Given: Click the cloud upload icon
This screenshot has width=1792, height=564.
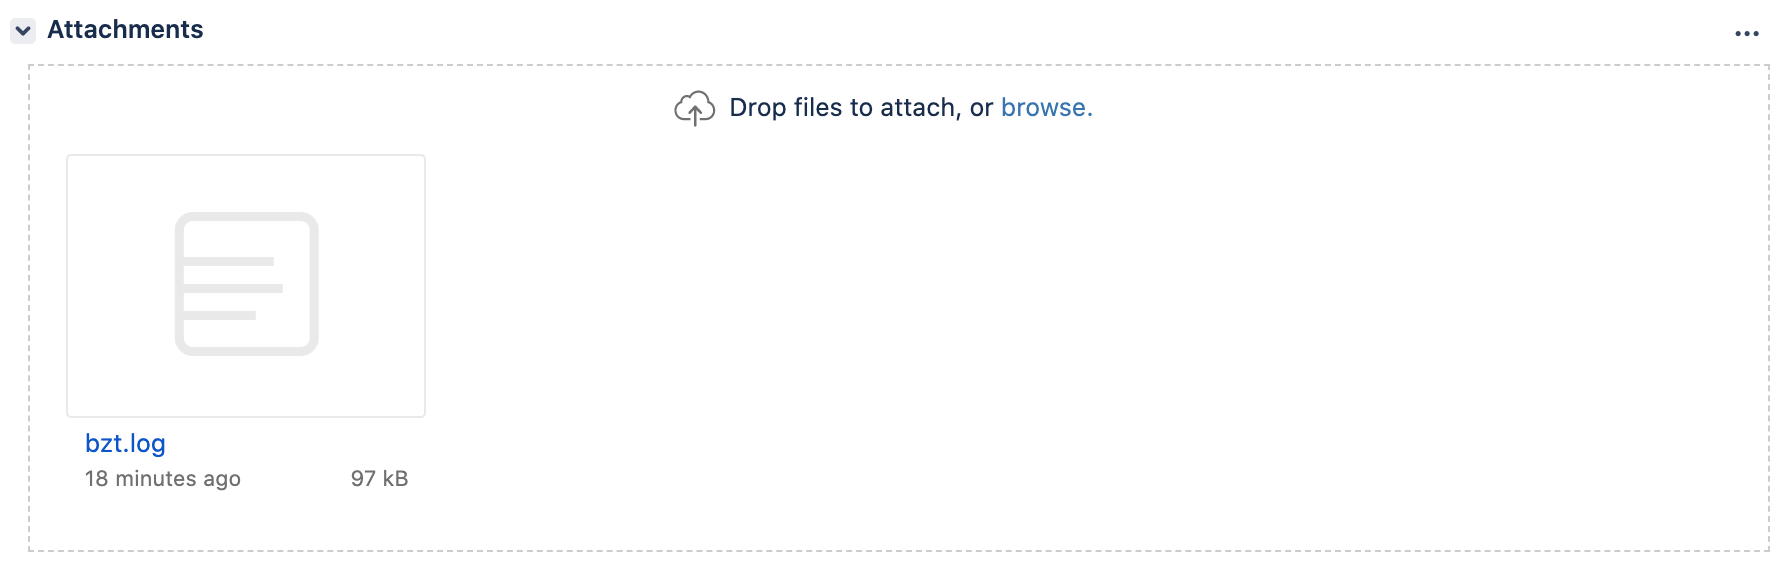Looking at the screenshot, I should [694, 108].
